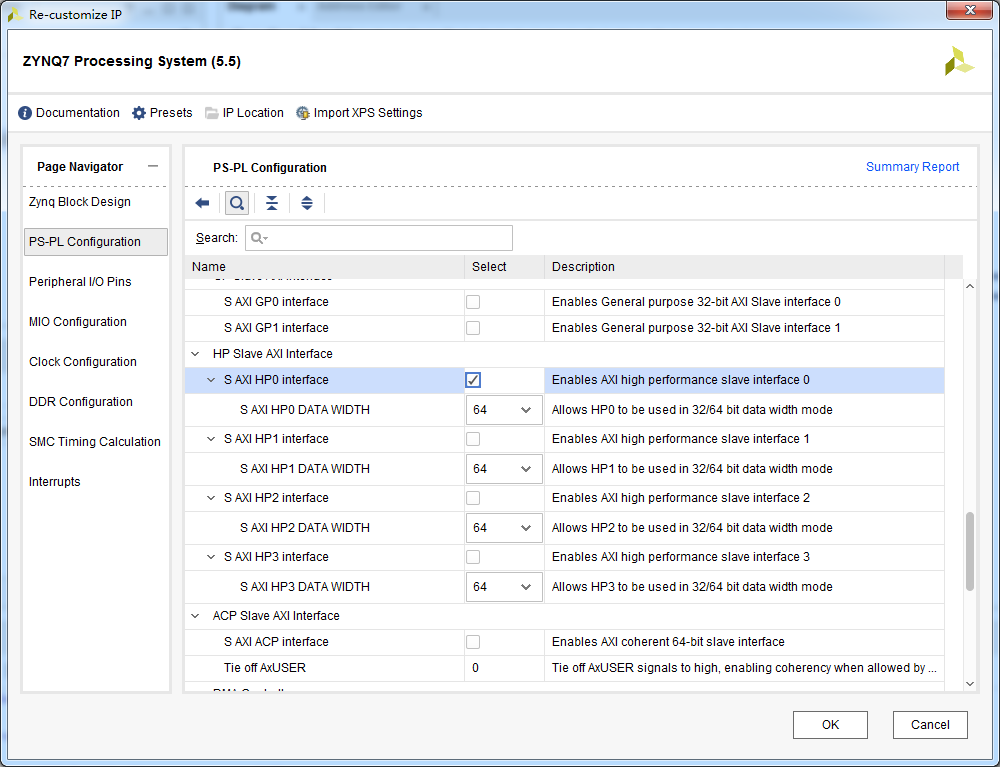Open the Clock Configuration page
Screen dimensions: 1000x767
click(83, 362)
